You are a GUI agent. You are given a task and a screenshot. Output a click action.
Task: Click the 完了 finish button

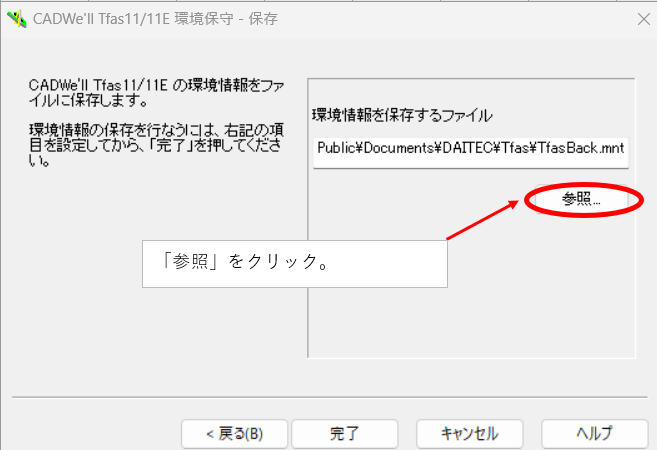344,434
